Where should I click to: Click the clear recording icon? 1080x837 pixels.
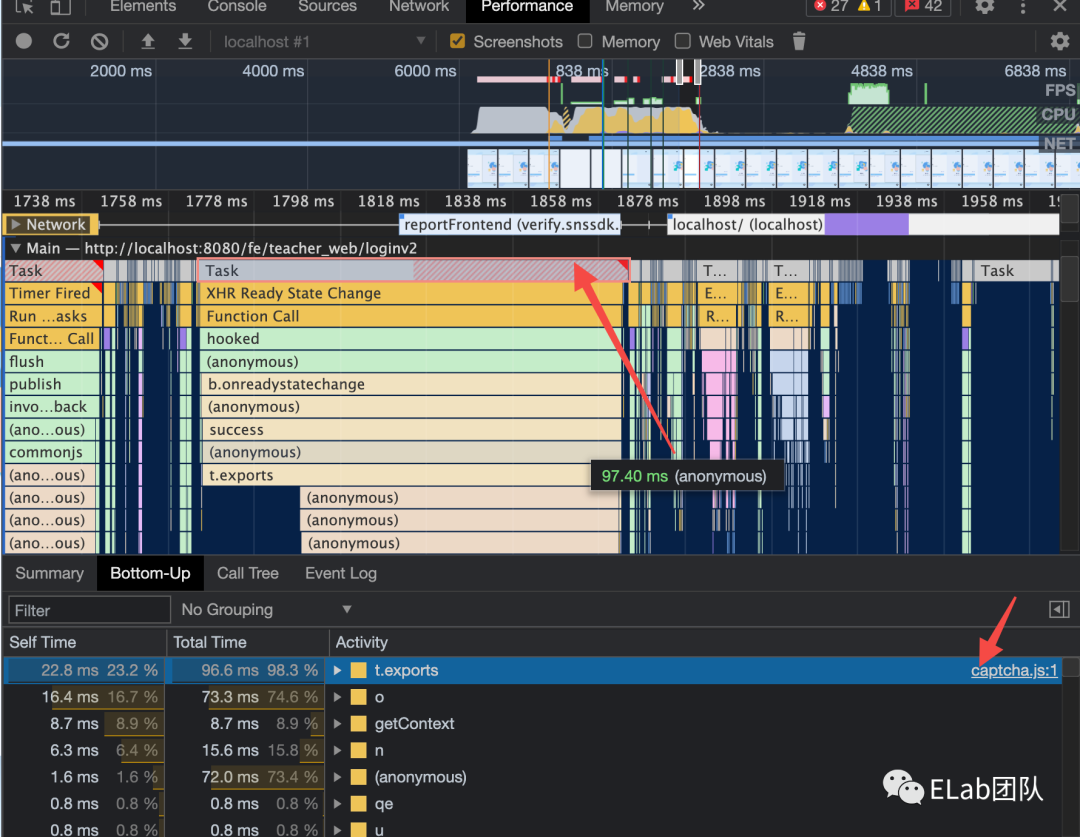(x=99, y=42)
